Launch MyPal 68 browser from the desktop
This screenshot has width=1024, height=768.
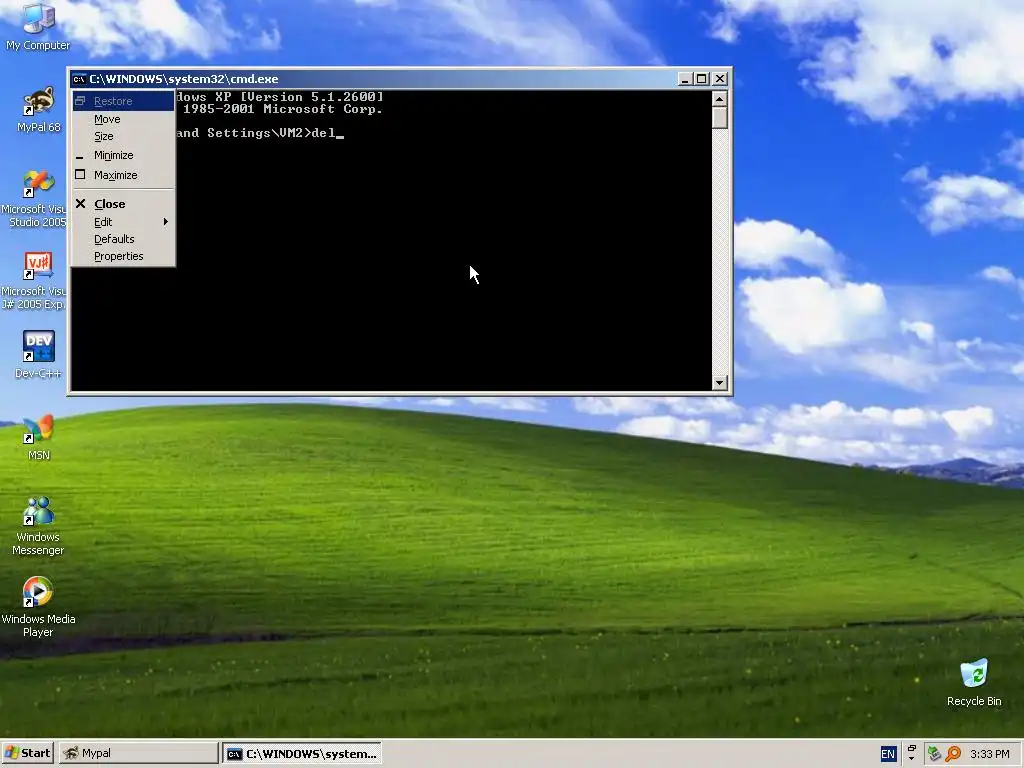tap(39, 109)
